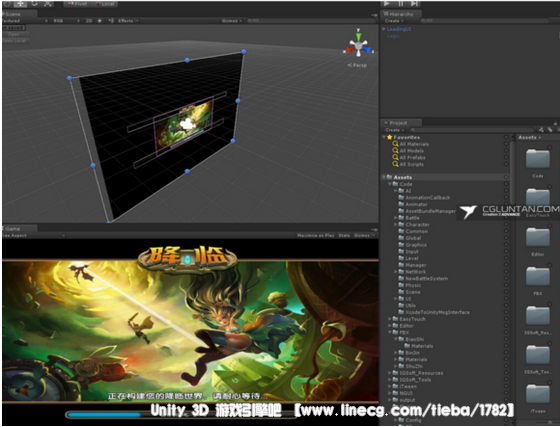Toggle Maximize on Play
Screen dimensions: 560x427
click(315, 236)
